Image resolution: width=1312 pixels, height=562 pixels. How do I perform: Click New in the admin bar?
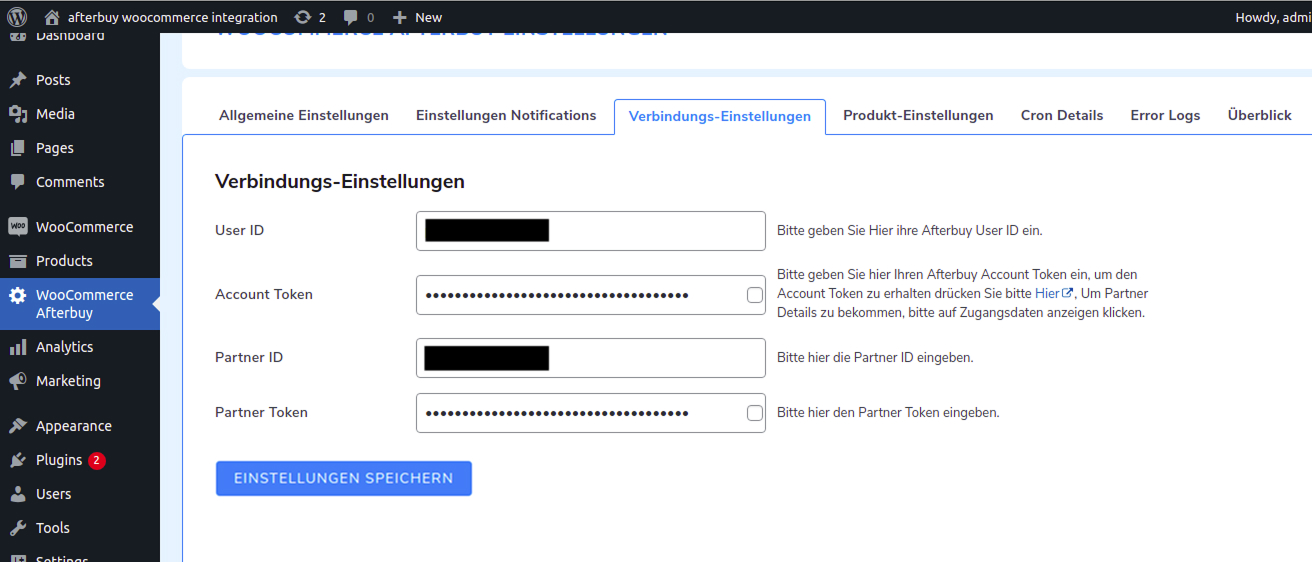click(x=428, y=17)
